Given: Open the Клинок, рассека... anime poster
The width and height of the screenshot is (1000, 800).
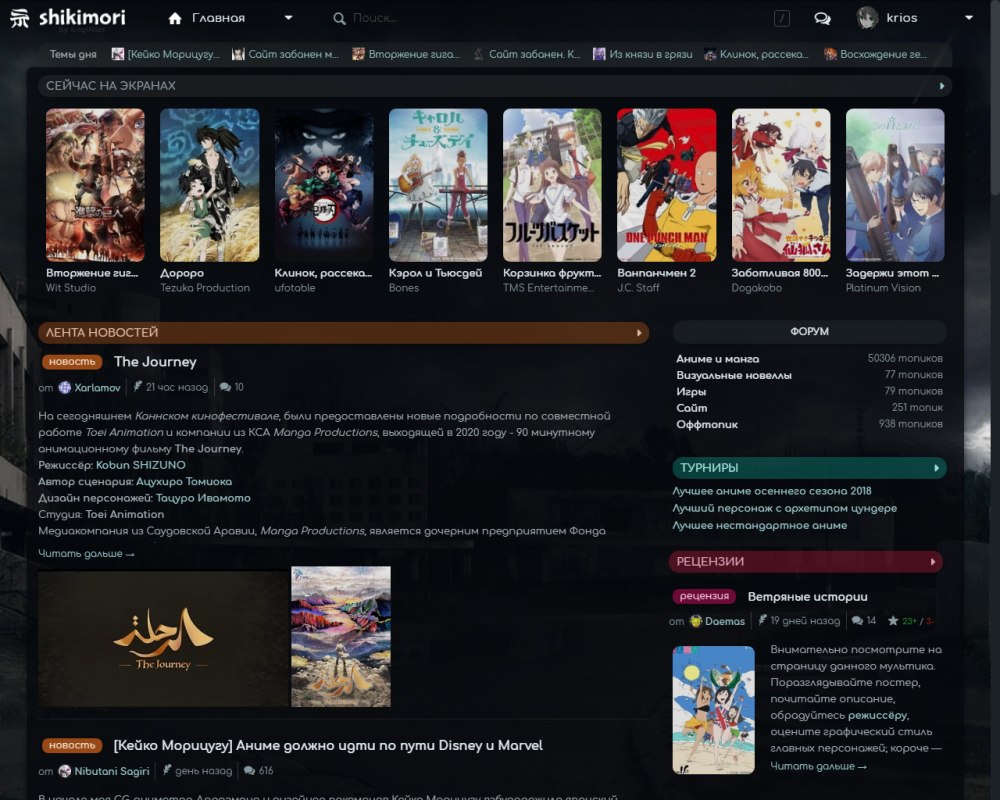Looking at the screenshot, I should pos(324,185).
